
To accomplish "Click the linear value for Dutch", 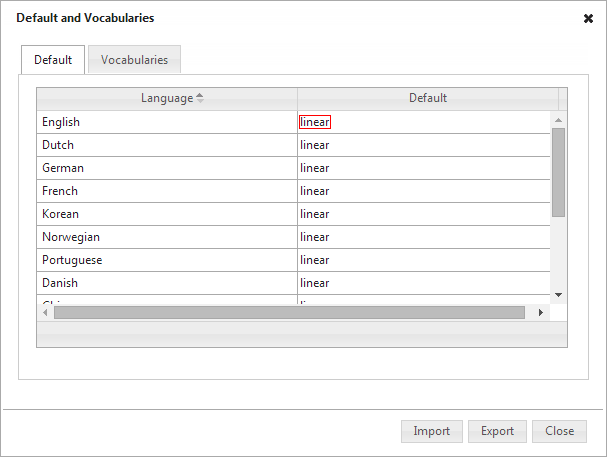I will (314, 145).
